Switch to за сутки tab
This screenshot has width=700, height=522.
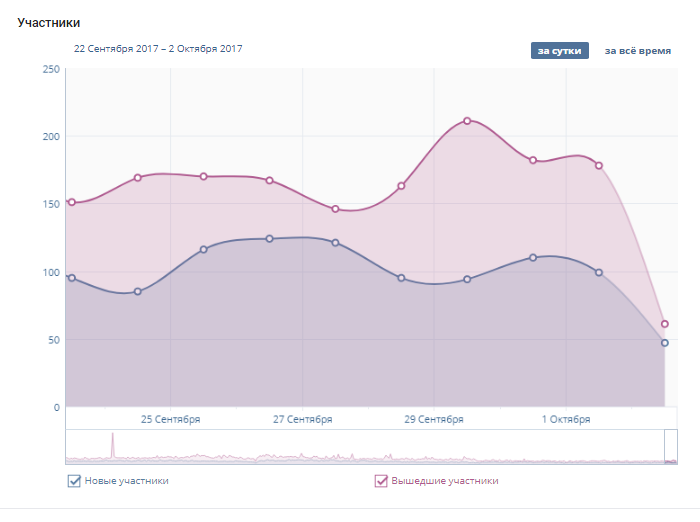(x=559, y=50)
